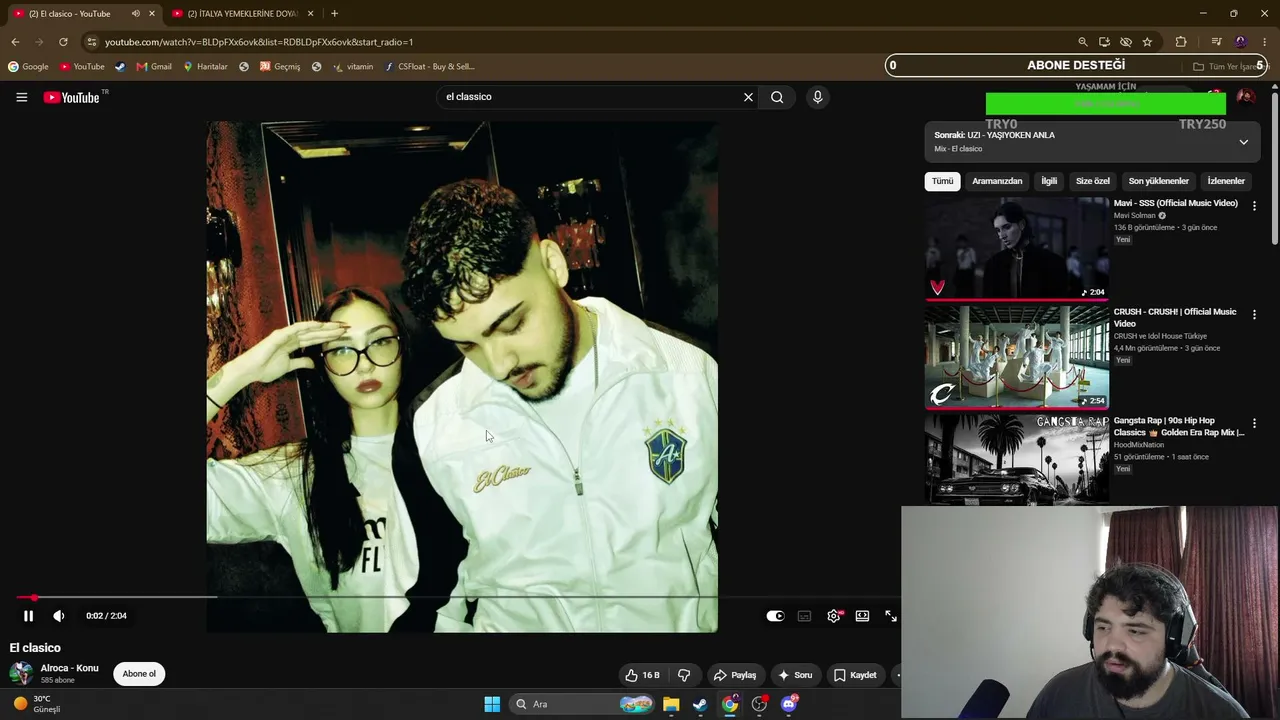Open the Windows Start menu
The height and width of the screenshot is (720, 1280).
492,704
